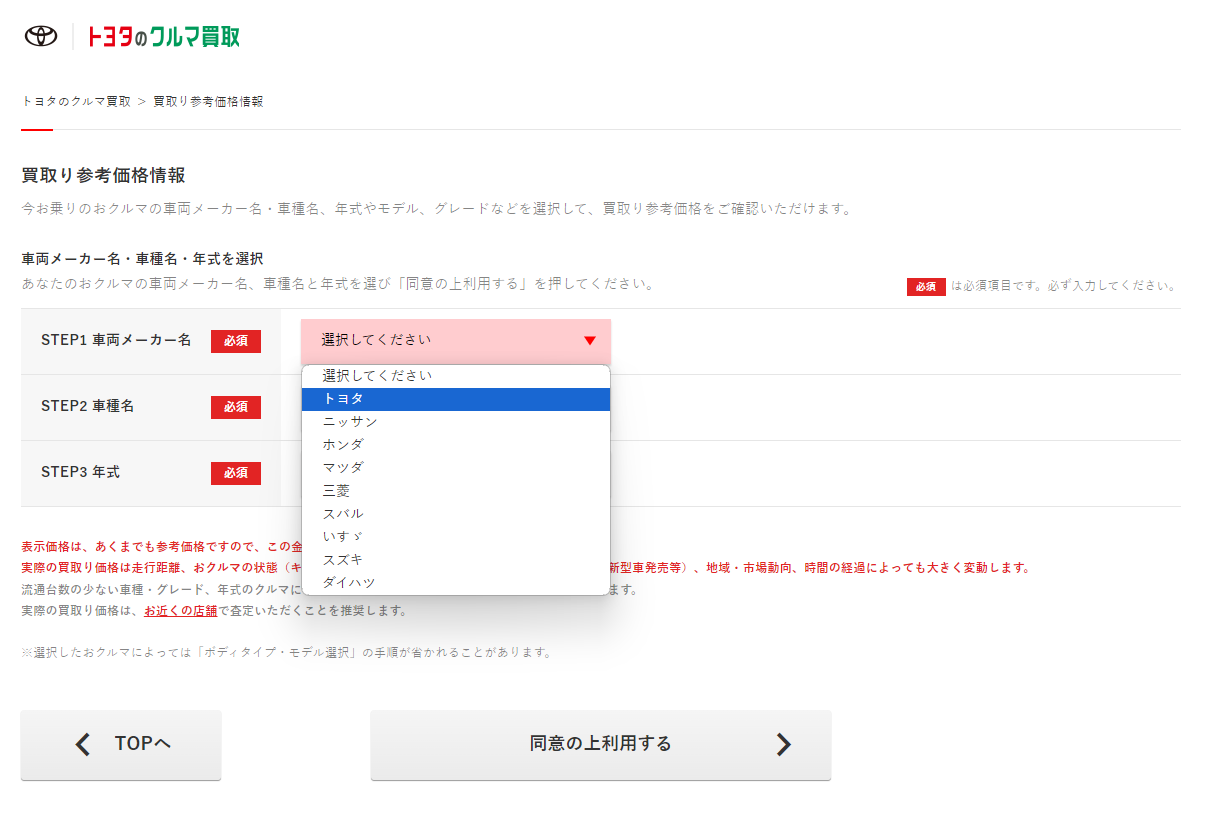Viewport: 1217px width, 815px height.
Task: Select スズキ from the maker list
Action: (456, 560)
